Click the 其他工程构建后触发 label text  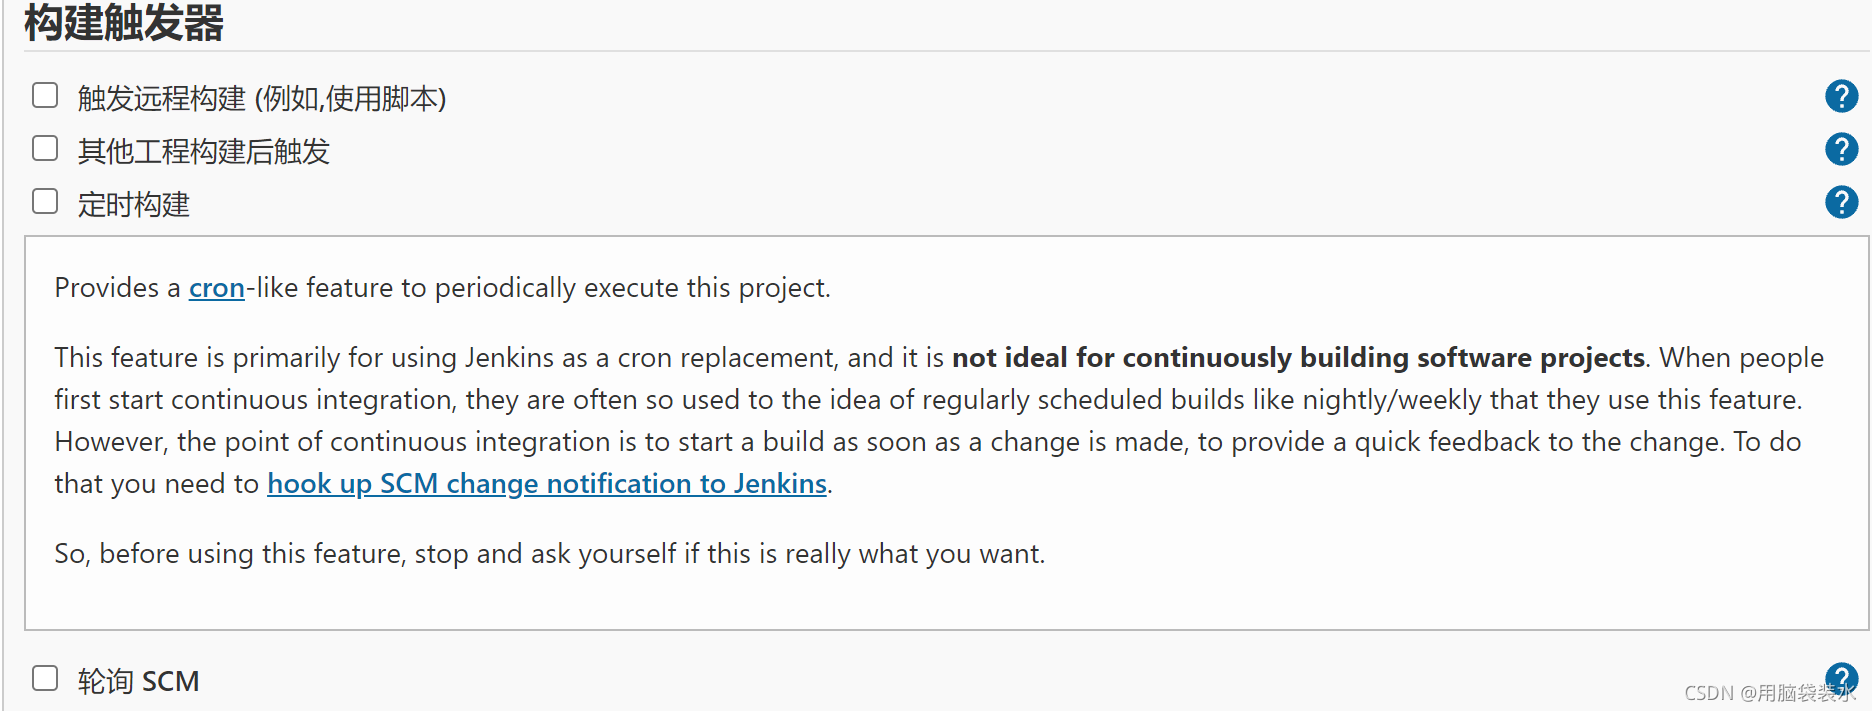point(204,151)
